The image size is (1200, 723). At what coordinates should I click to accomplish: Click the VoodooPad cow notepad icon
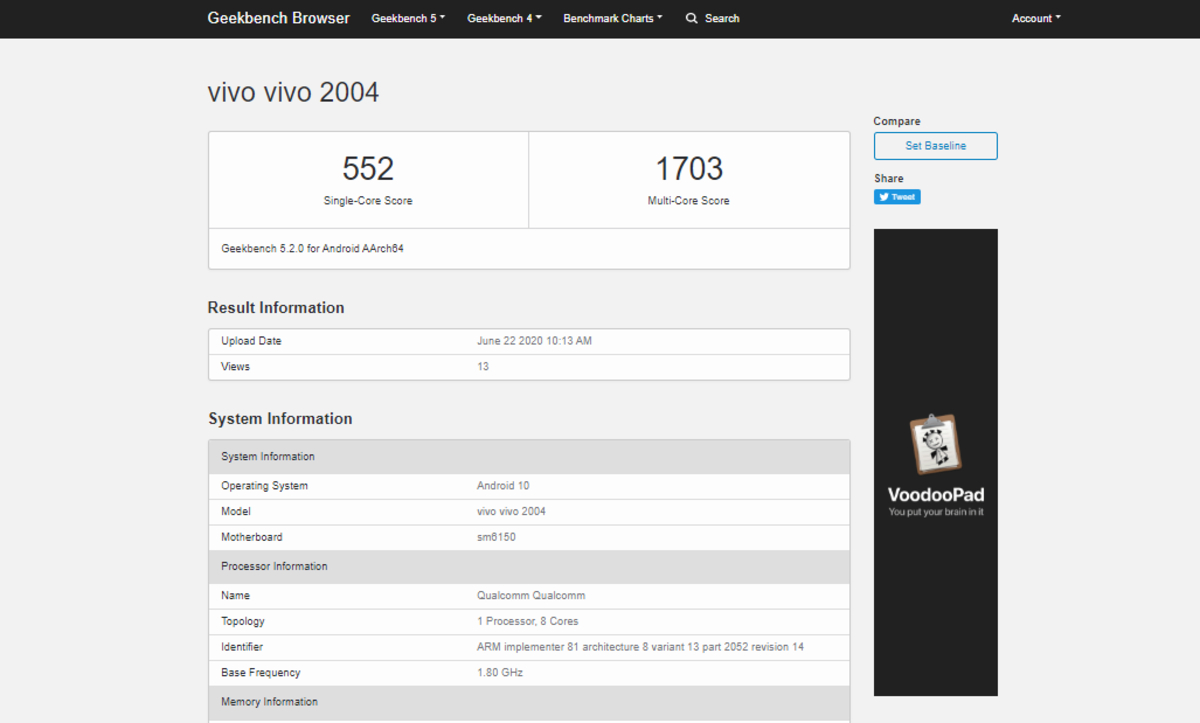[x=934, y=443]
